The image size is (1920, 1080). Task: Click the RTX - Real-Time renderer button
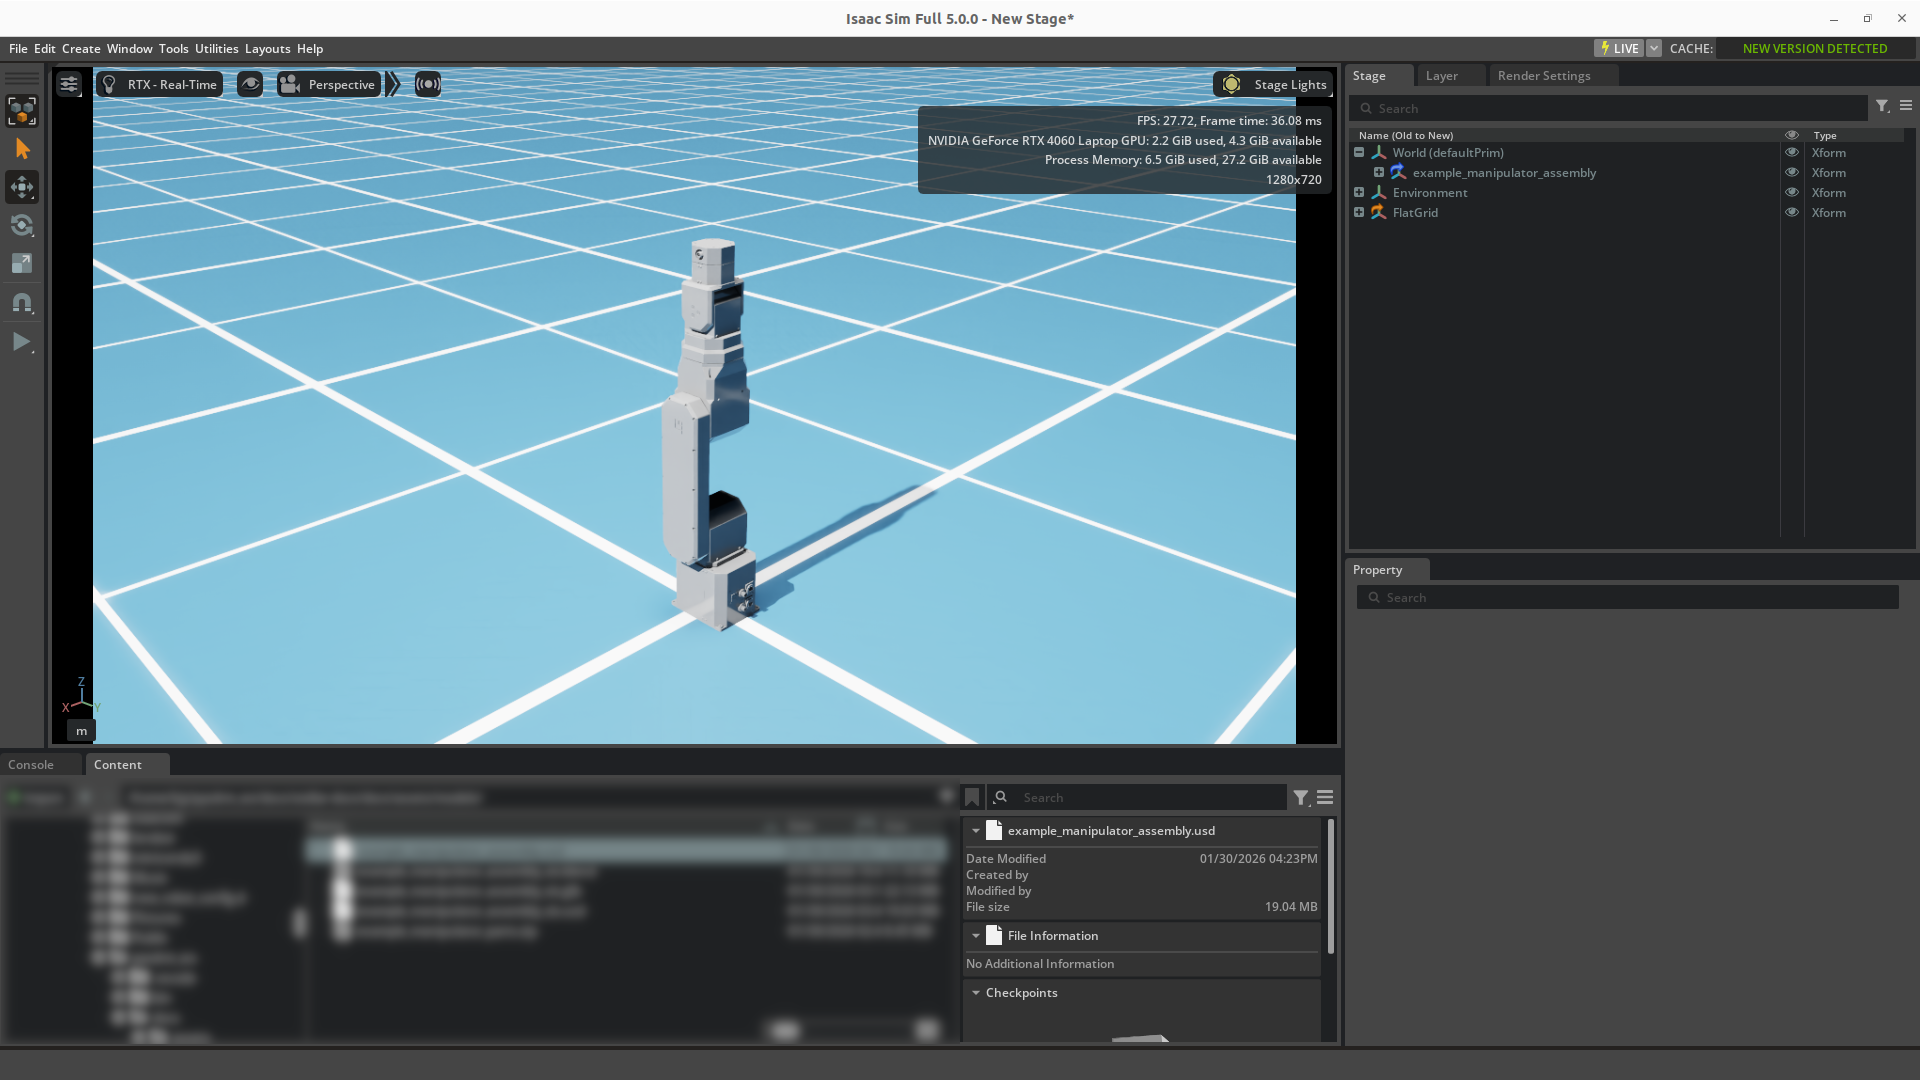160,84
